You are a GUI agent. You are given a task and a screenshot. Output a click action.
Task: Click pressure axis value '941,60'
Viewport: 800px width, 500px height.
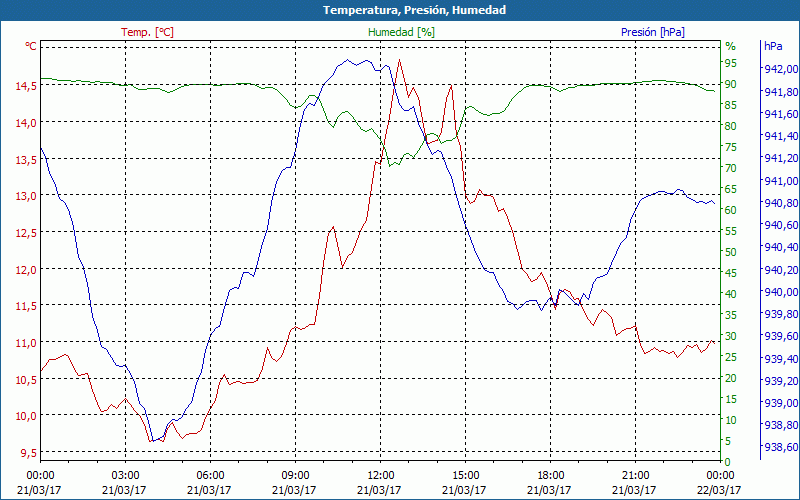click(781, 114)
